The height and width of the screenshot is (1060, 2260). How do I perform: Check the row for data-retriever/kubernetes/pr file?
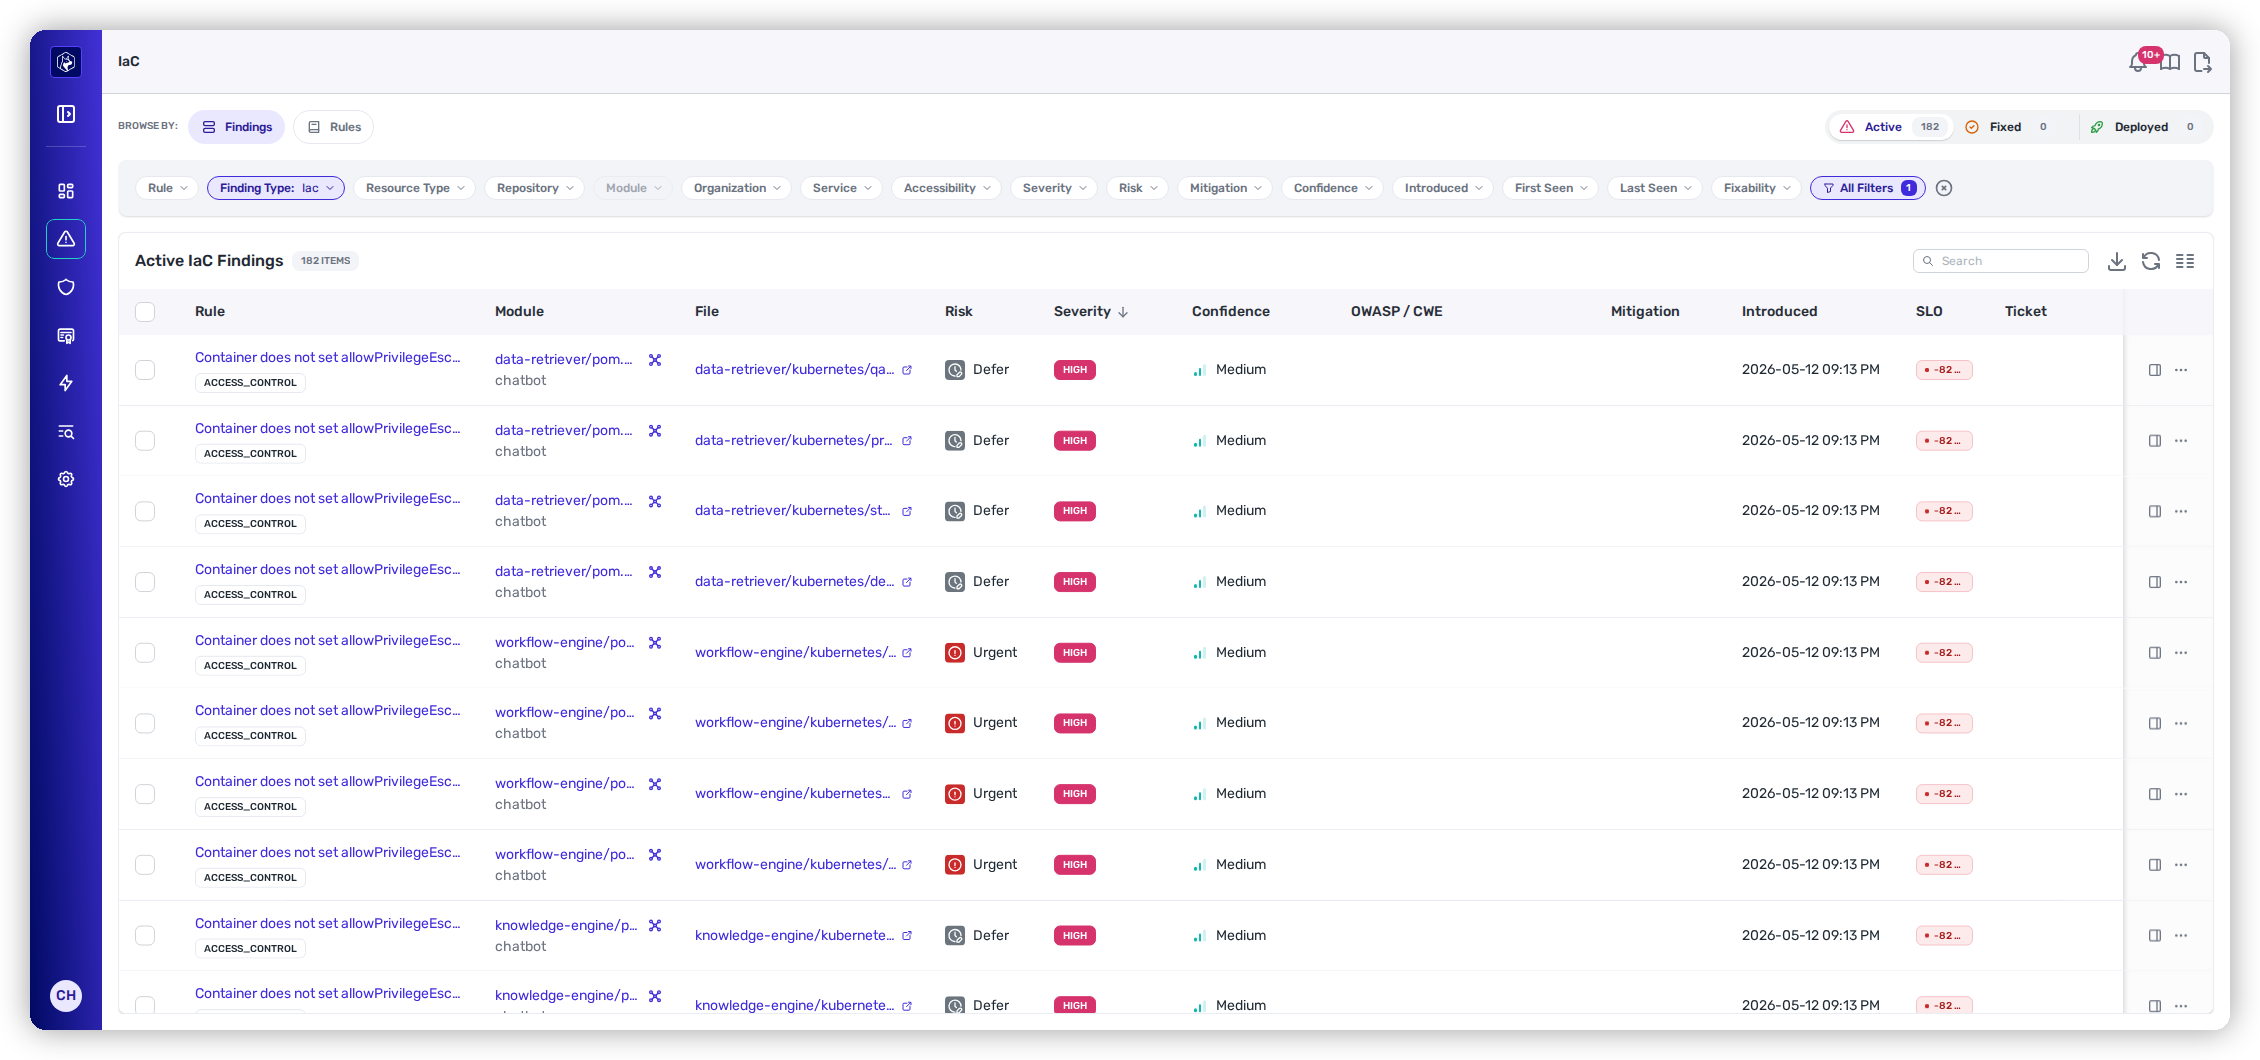pos(145,441)
